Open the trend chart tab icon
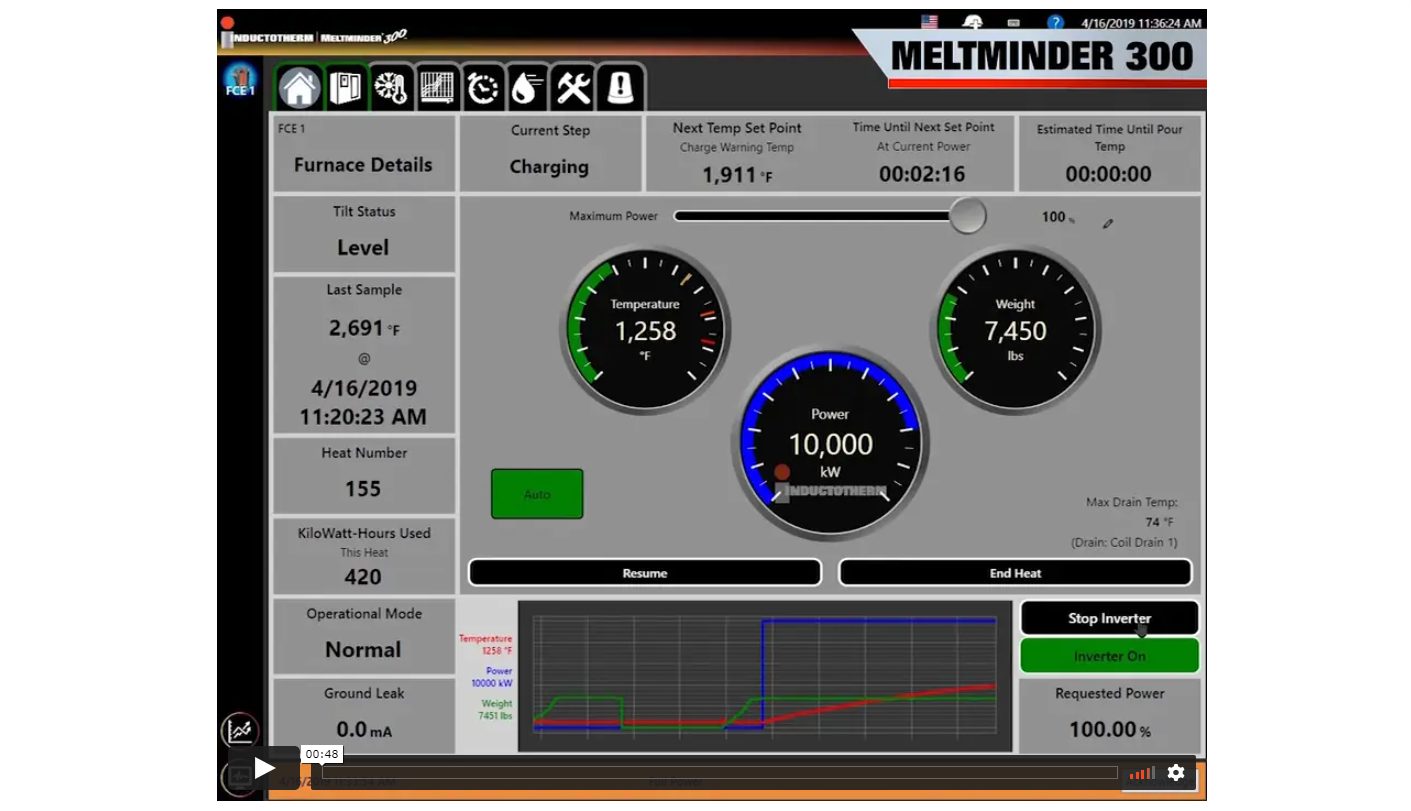This screenshot has width=1411, height=811. (x=435, y=88)
